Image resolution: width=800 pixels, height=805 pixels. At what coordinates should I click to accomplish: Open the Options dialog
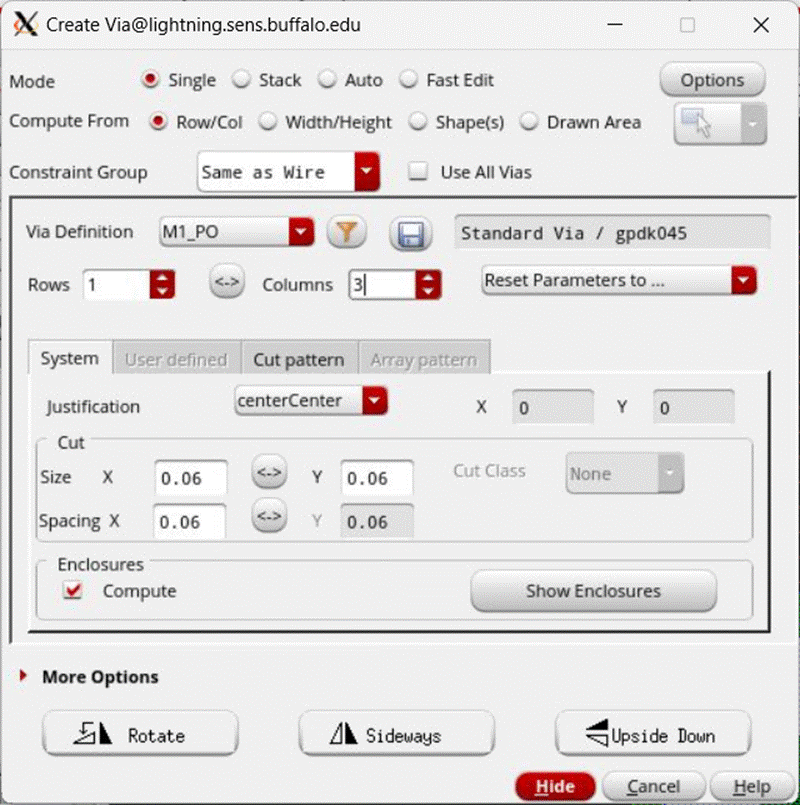711,80
